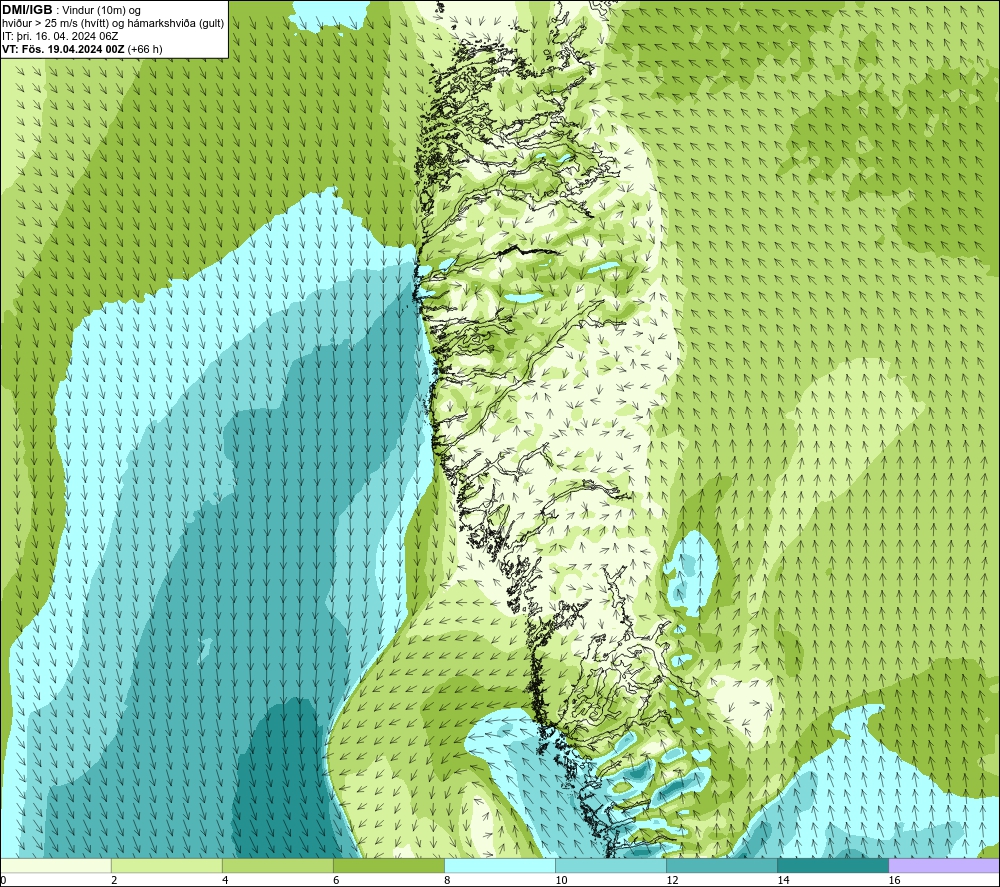Click the light green 2–4 m/s legend swatch

click(167, 866)
